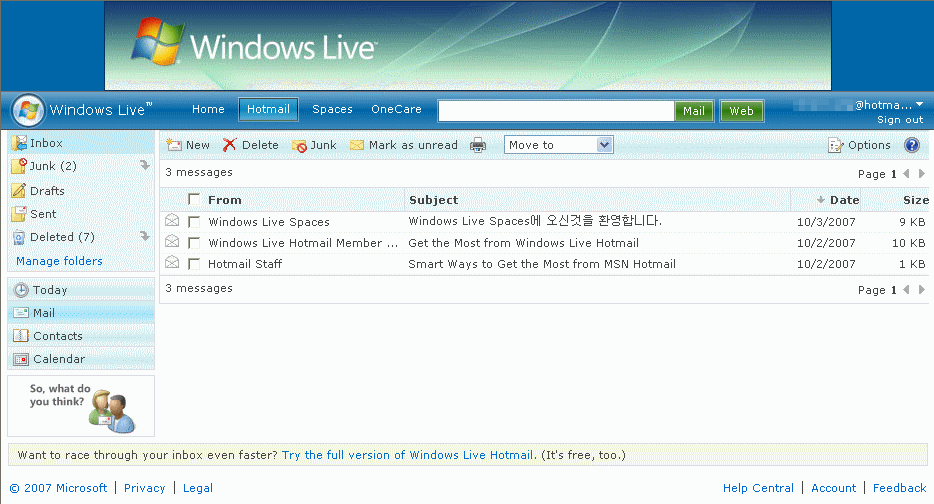Click the Feedback link
This screenshot has width=934, height=504.
[899, 488]
